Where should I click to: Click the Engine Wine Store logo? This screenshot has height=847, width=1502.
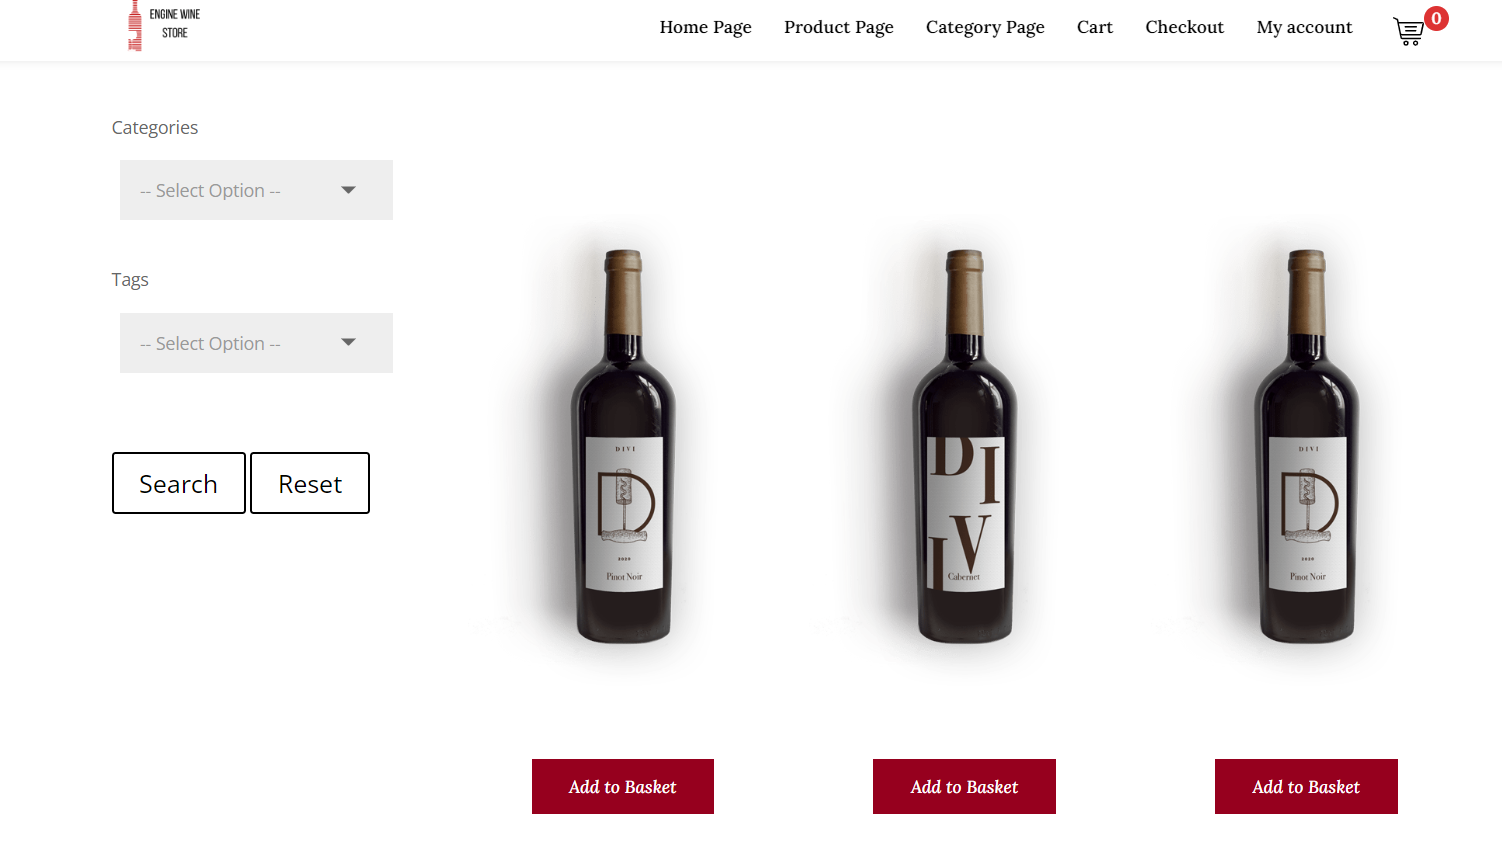pyautogui.click(x=164, y=25)
